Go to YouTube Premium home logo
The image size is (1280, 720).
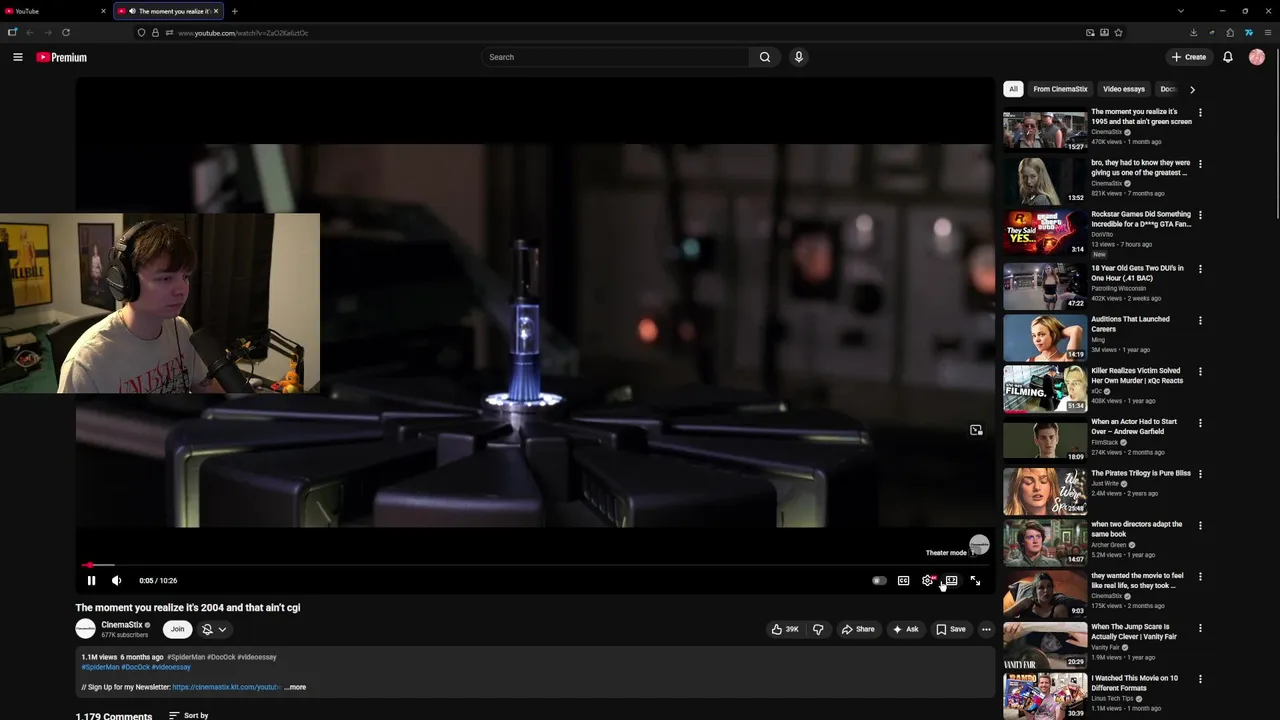(62, 57)
